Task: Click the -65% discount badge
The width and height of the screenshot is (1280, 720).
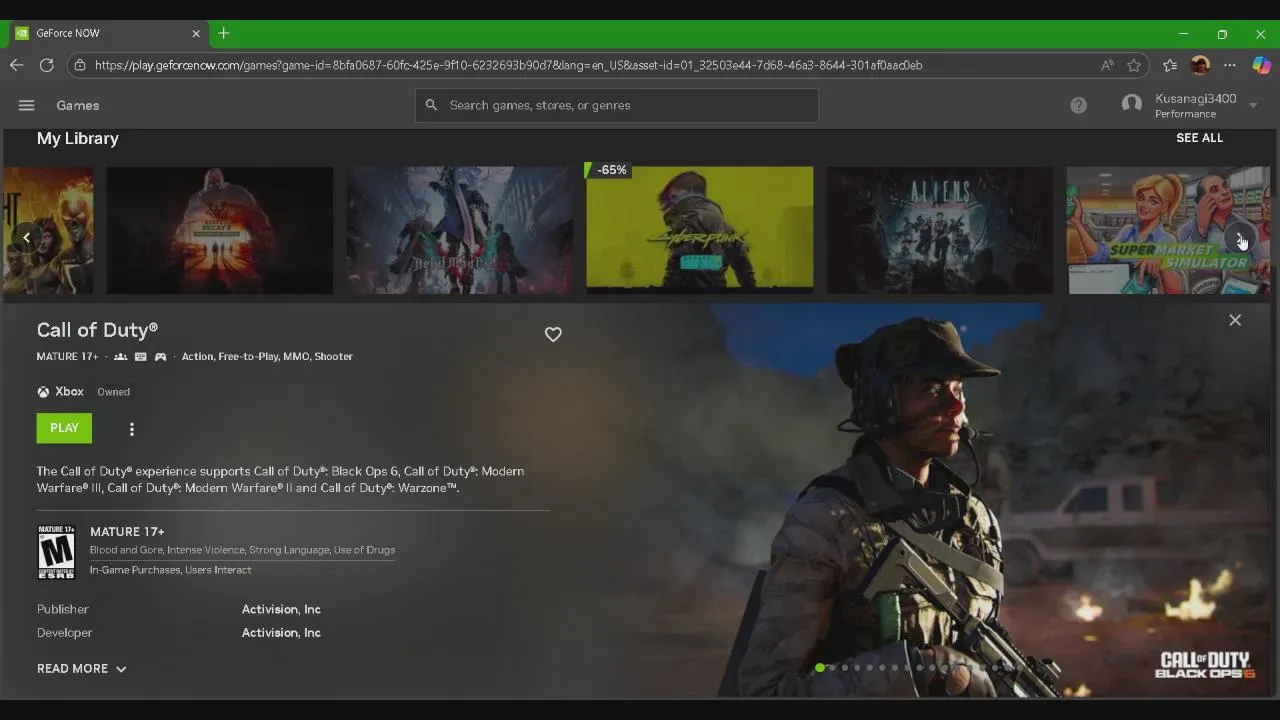Action: click(609, 170)
